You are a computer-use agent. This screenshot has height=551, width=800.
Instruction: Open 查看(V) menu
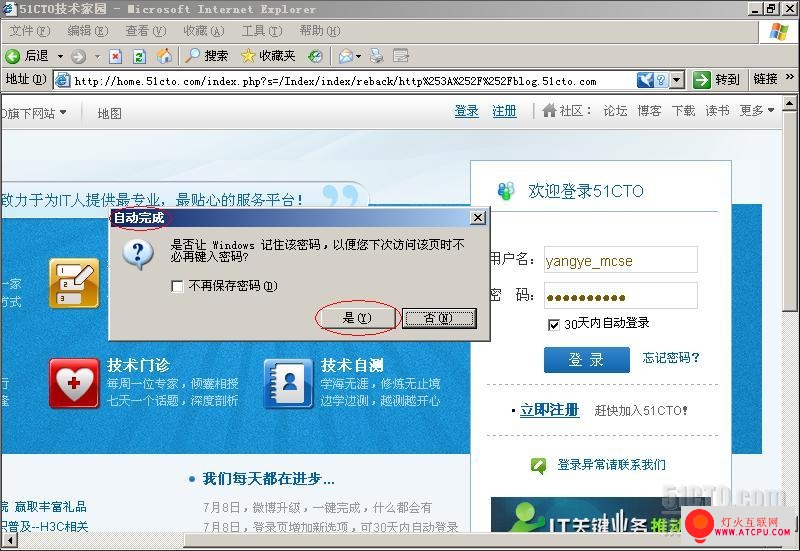click(146, 31)
